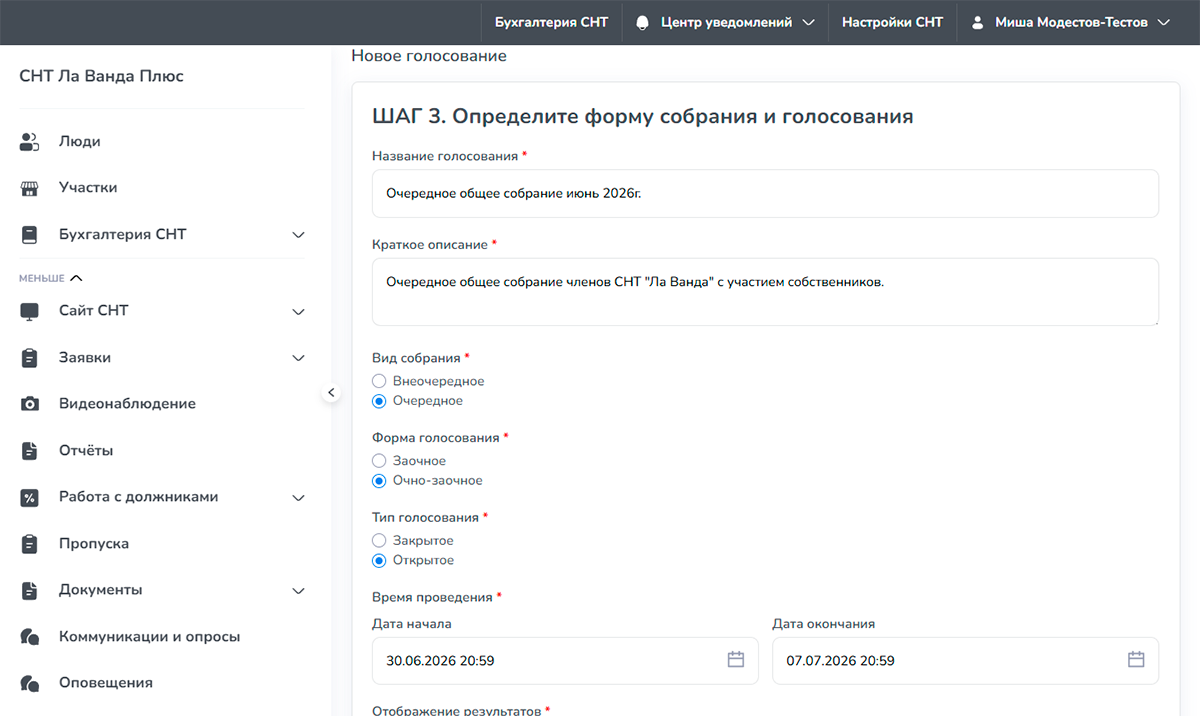Open Оповещения menu item
This screenshot has width=1200, height=716.
click(x=106, y=683)
